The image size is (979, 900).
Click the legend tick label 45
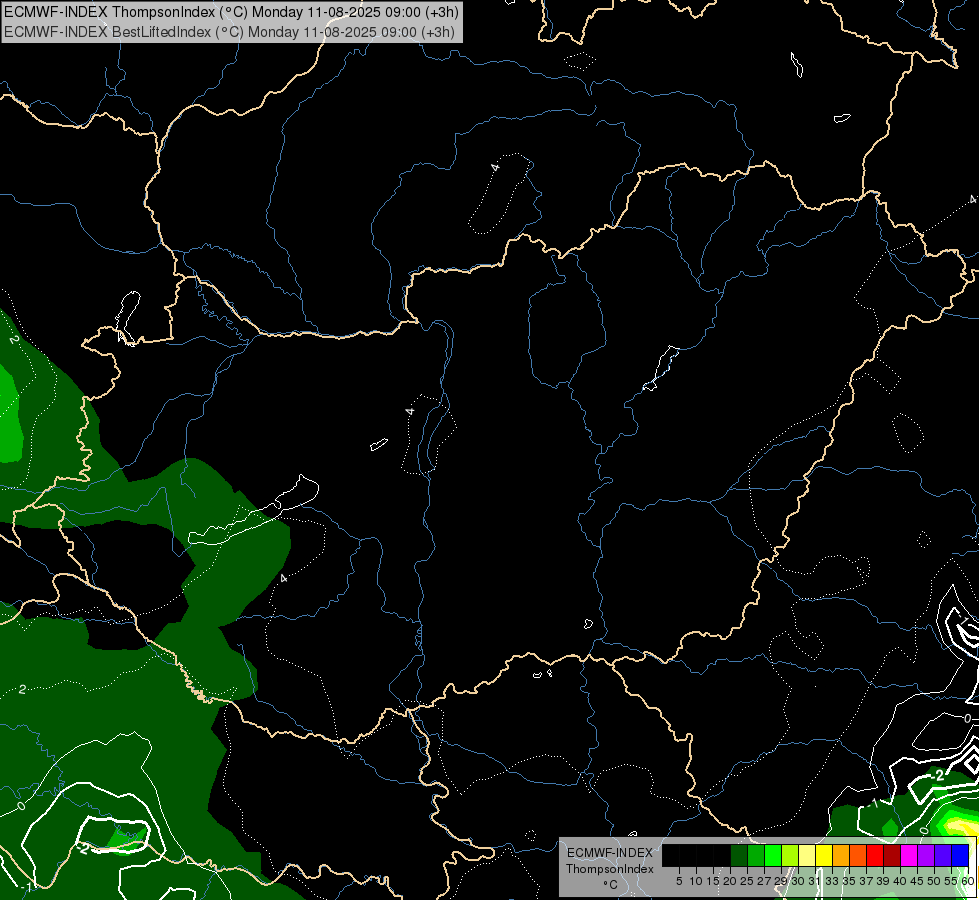point(917,881)
